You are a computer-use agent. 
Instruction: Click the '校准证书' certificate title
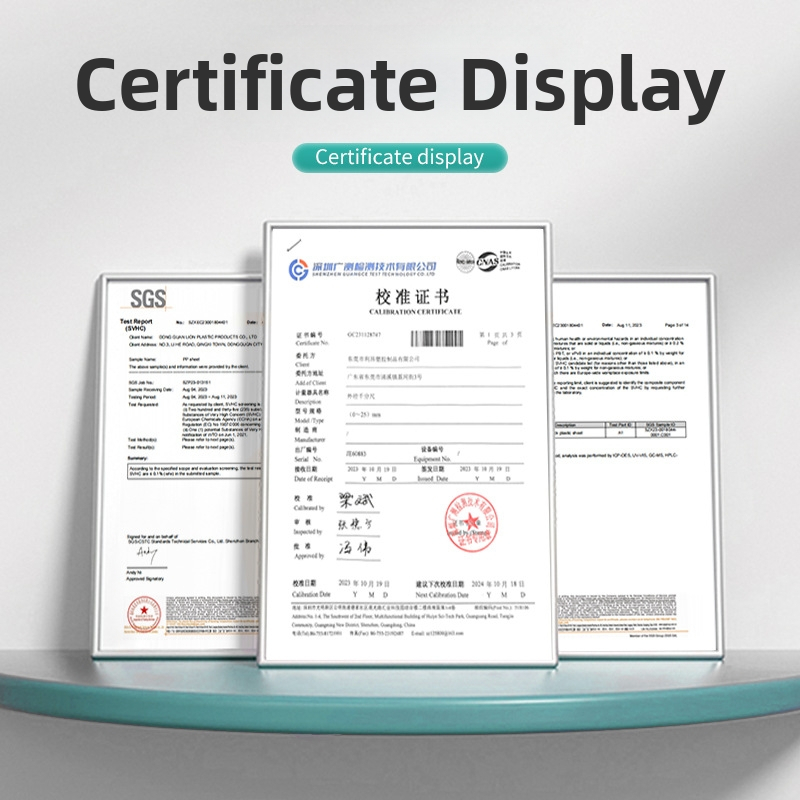(x=412, y=298)
